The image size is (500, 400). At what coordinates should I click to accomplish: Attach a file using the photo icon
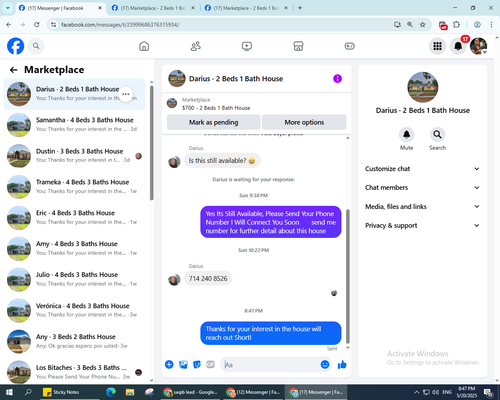tap(183, 365)
